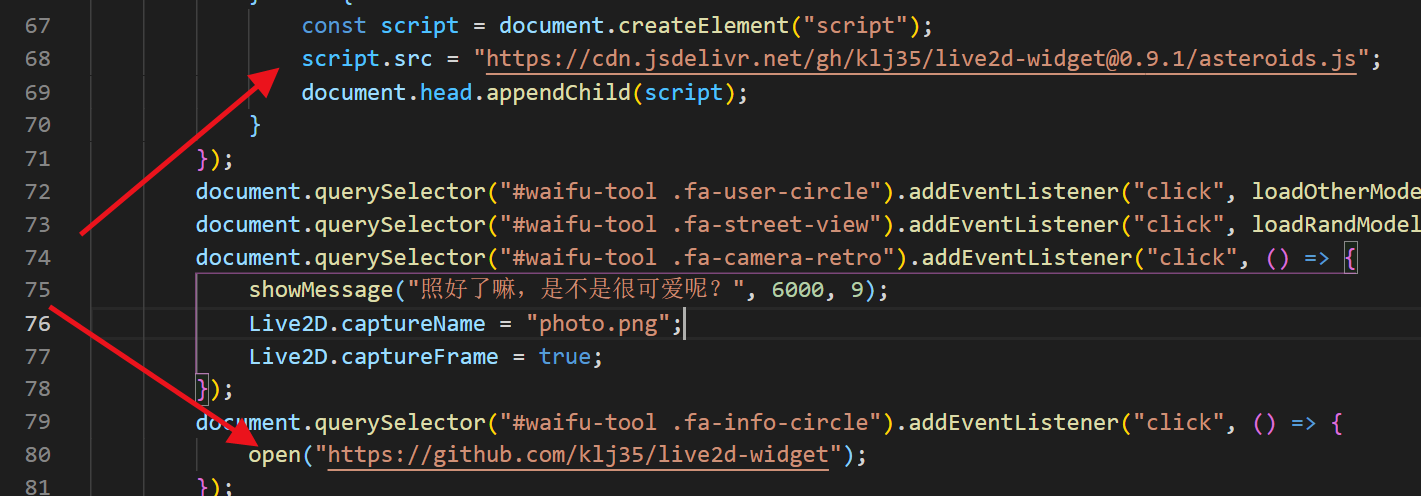Click the opening brace ending line 74
The height and width of the screenshot is (496, 1421).
[1350, 258]
